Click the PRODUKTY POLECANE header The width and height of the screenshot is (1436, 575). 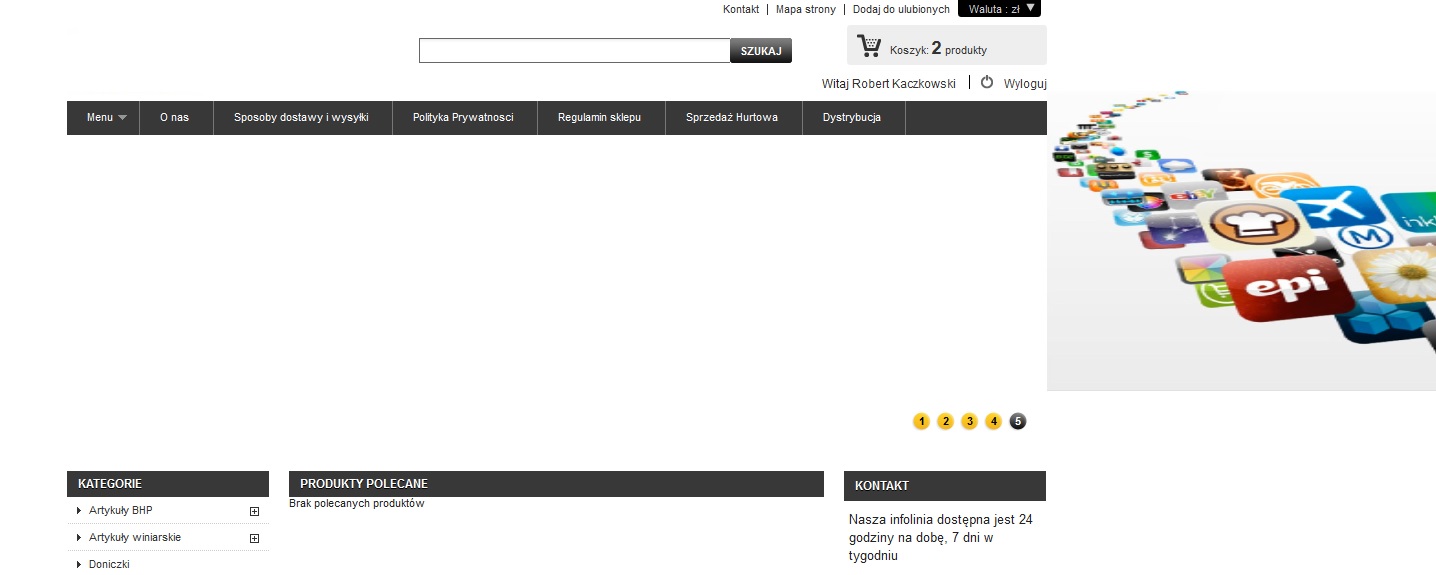(x=556, y=484)
